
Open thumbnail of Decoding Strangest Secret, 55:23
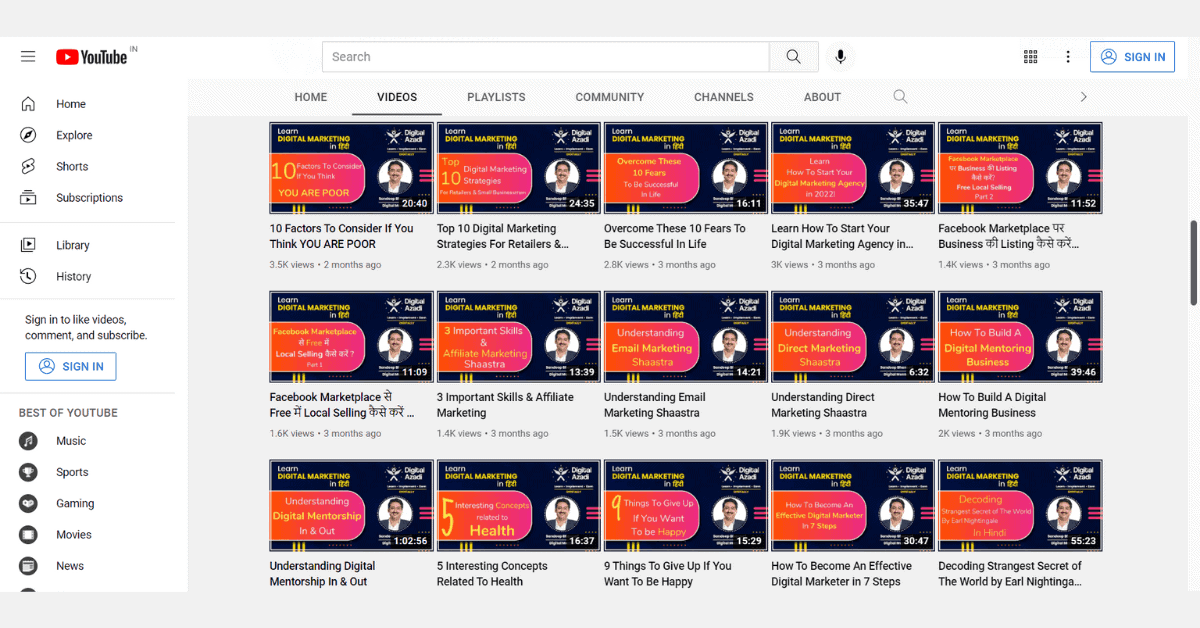1020,505
